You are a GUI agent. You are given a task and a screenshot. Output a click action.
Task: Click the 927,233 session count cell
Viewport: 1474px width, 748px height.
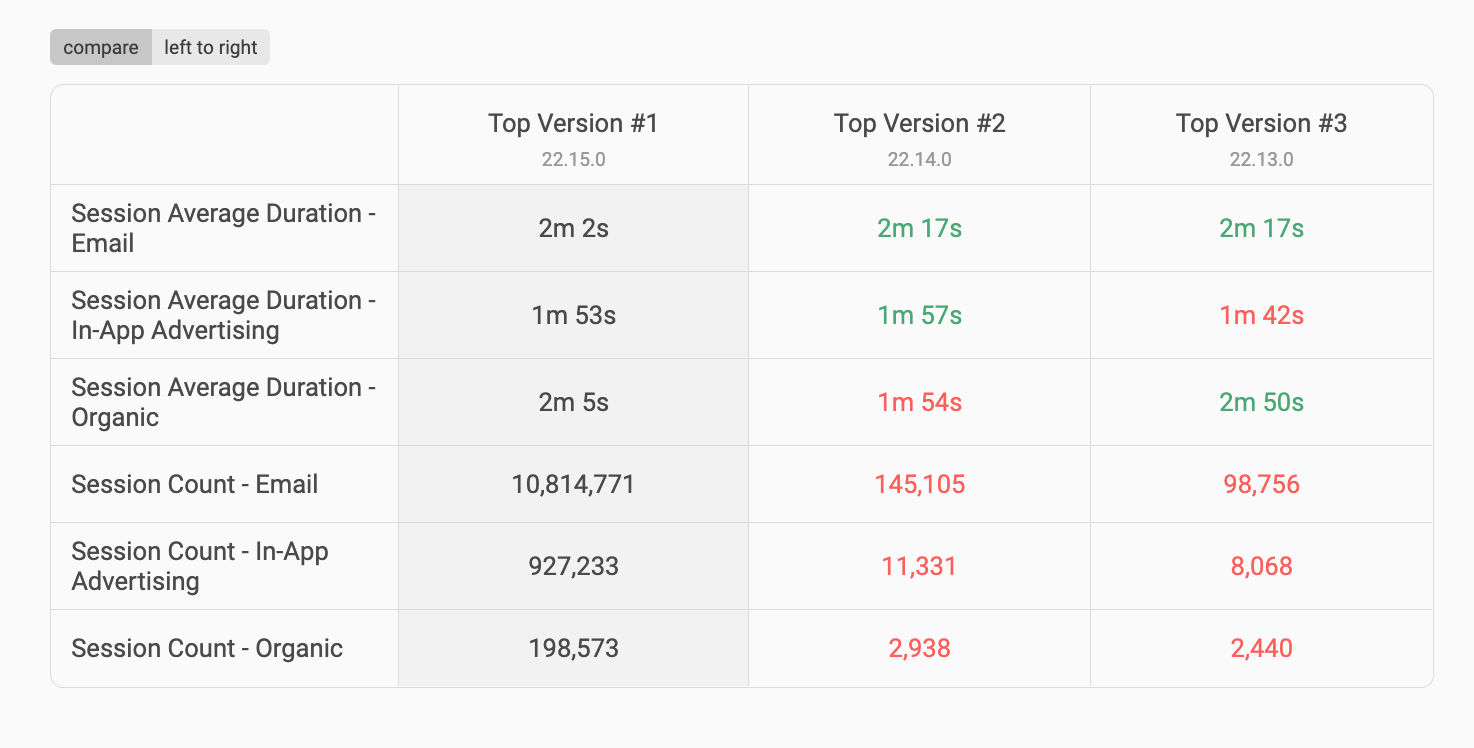point(573,567)
